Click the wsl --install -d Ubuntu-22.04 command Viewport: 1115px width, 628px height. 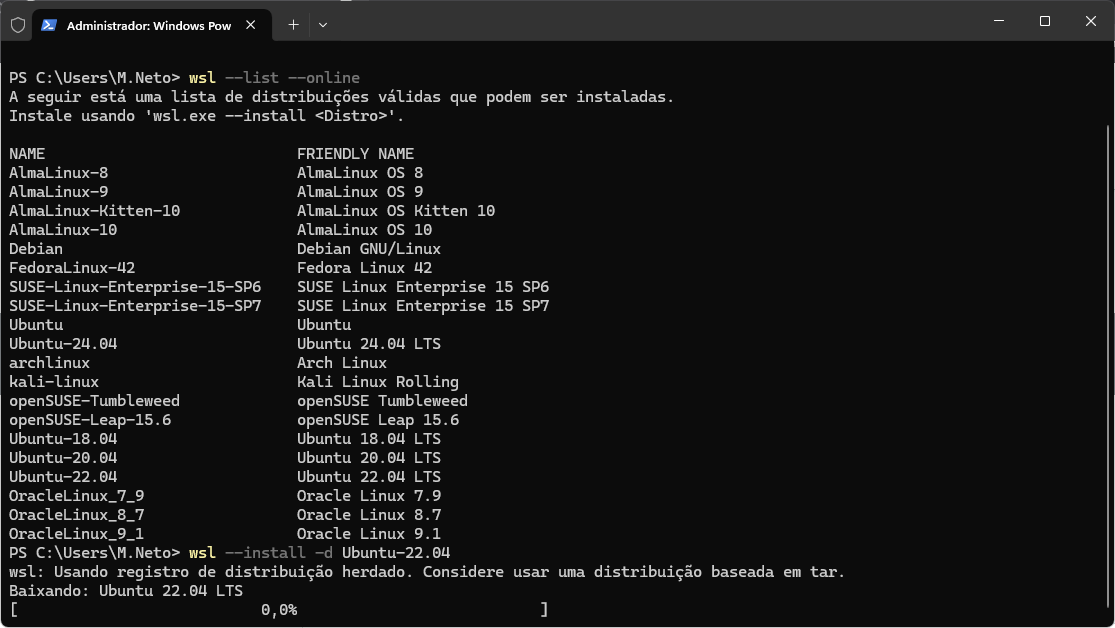point(319,553)
